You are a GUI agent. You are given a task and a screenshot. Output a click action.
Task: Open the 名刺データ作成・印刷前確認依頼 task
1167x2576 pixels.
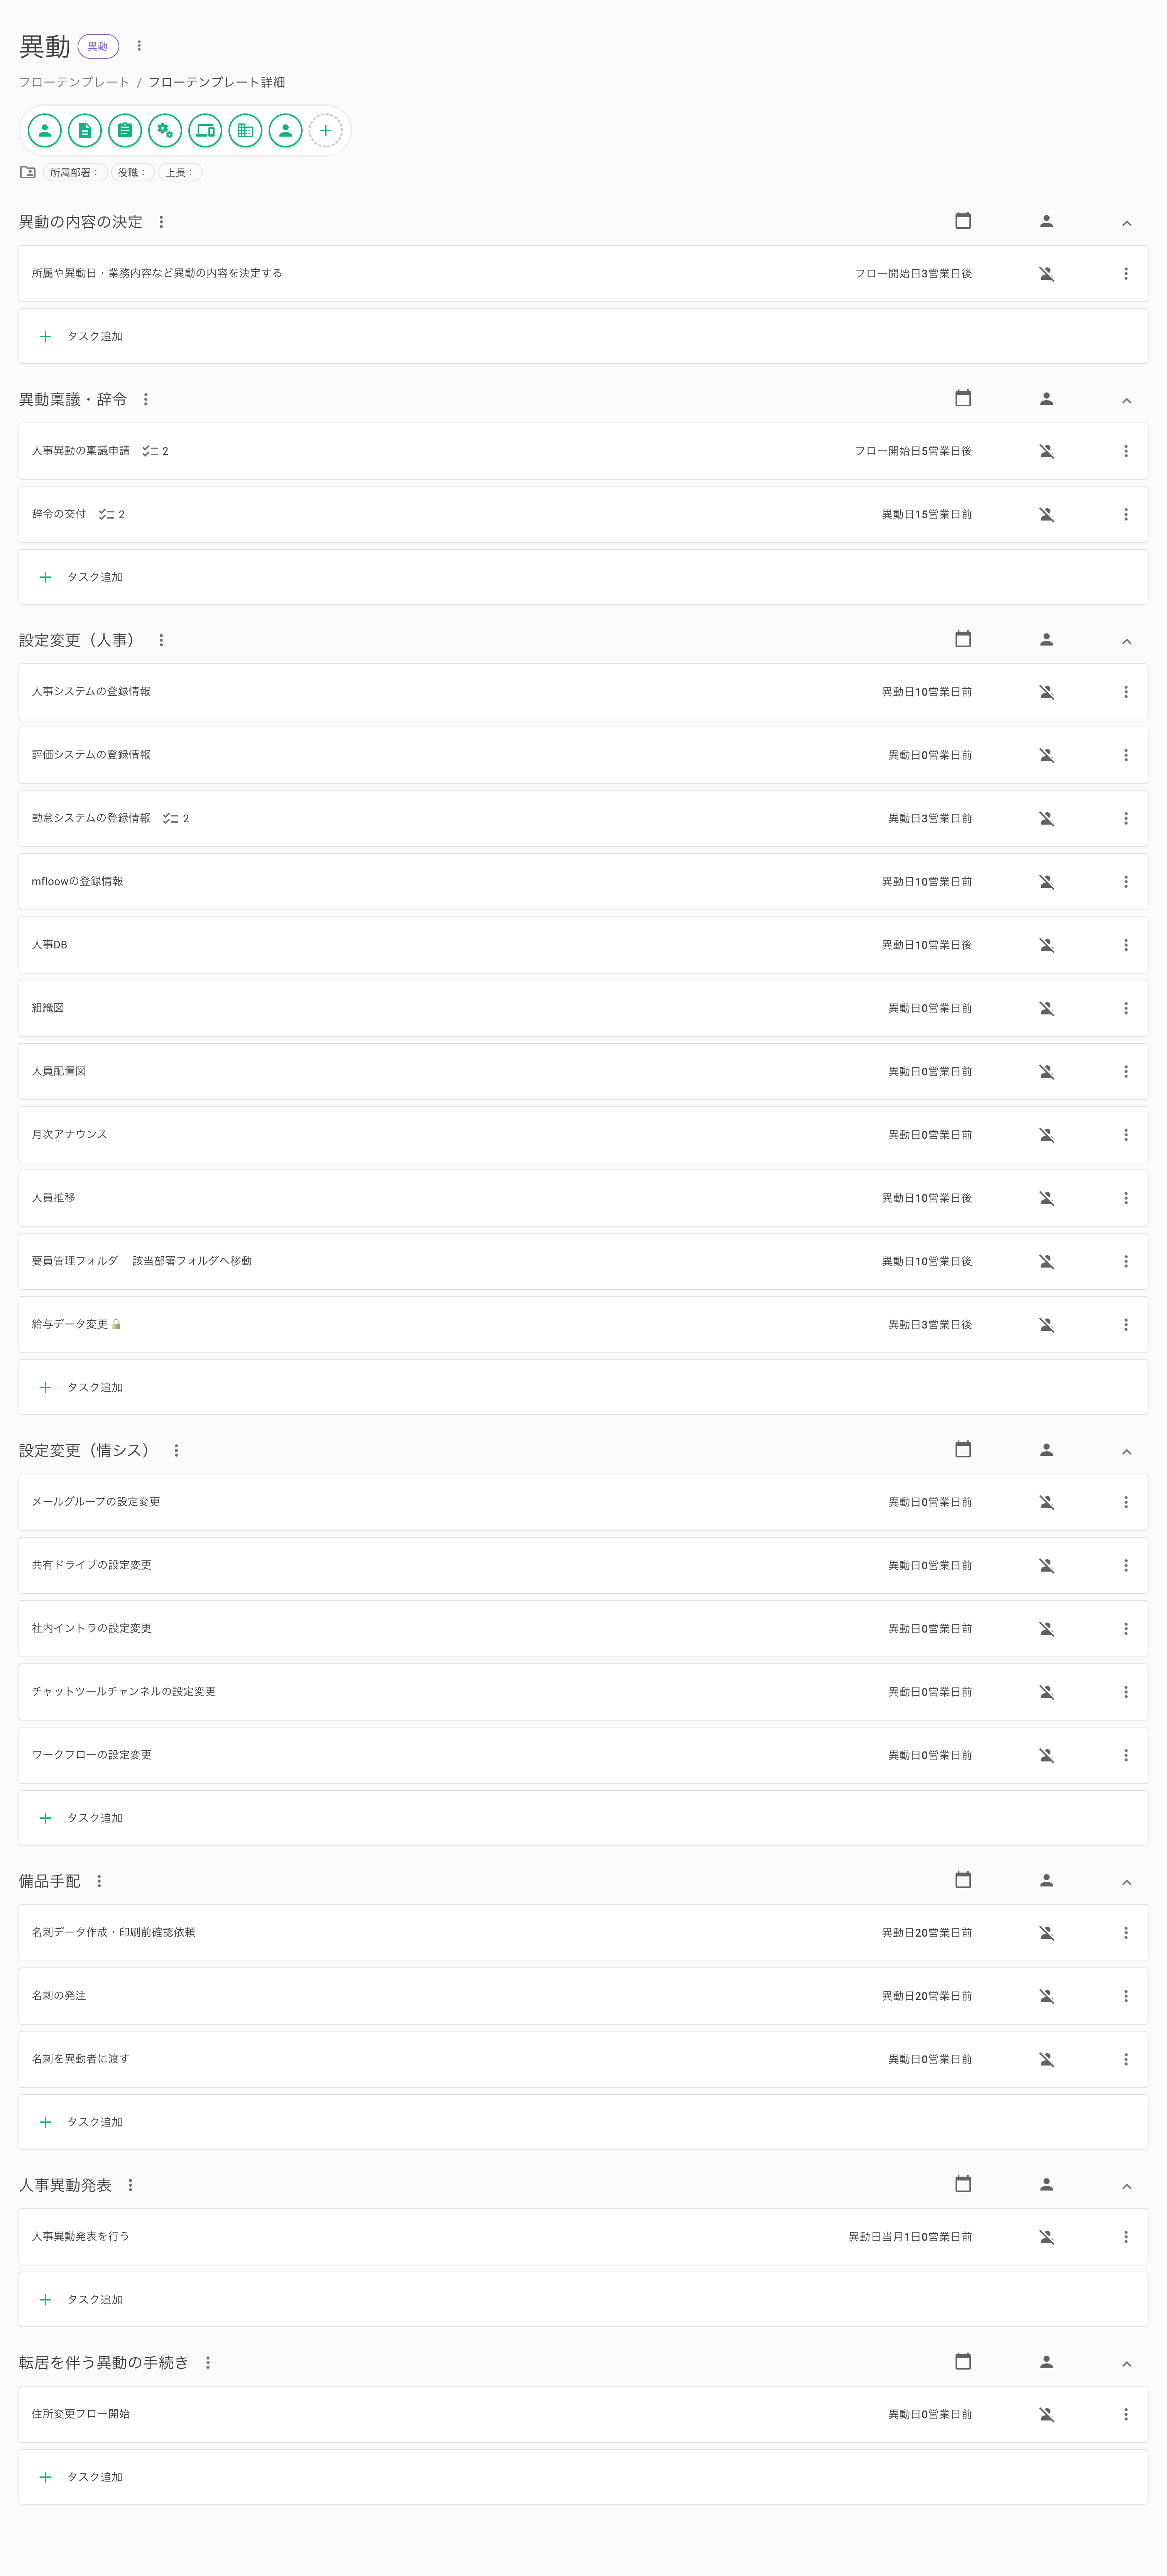(x=583, y=1933)
